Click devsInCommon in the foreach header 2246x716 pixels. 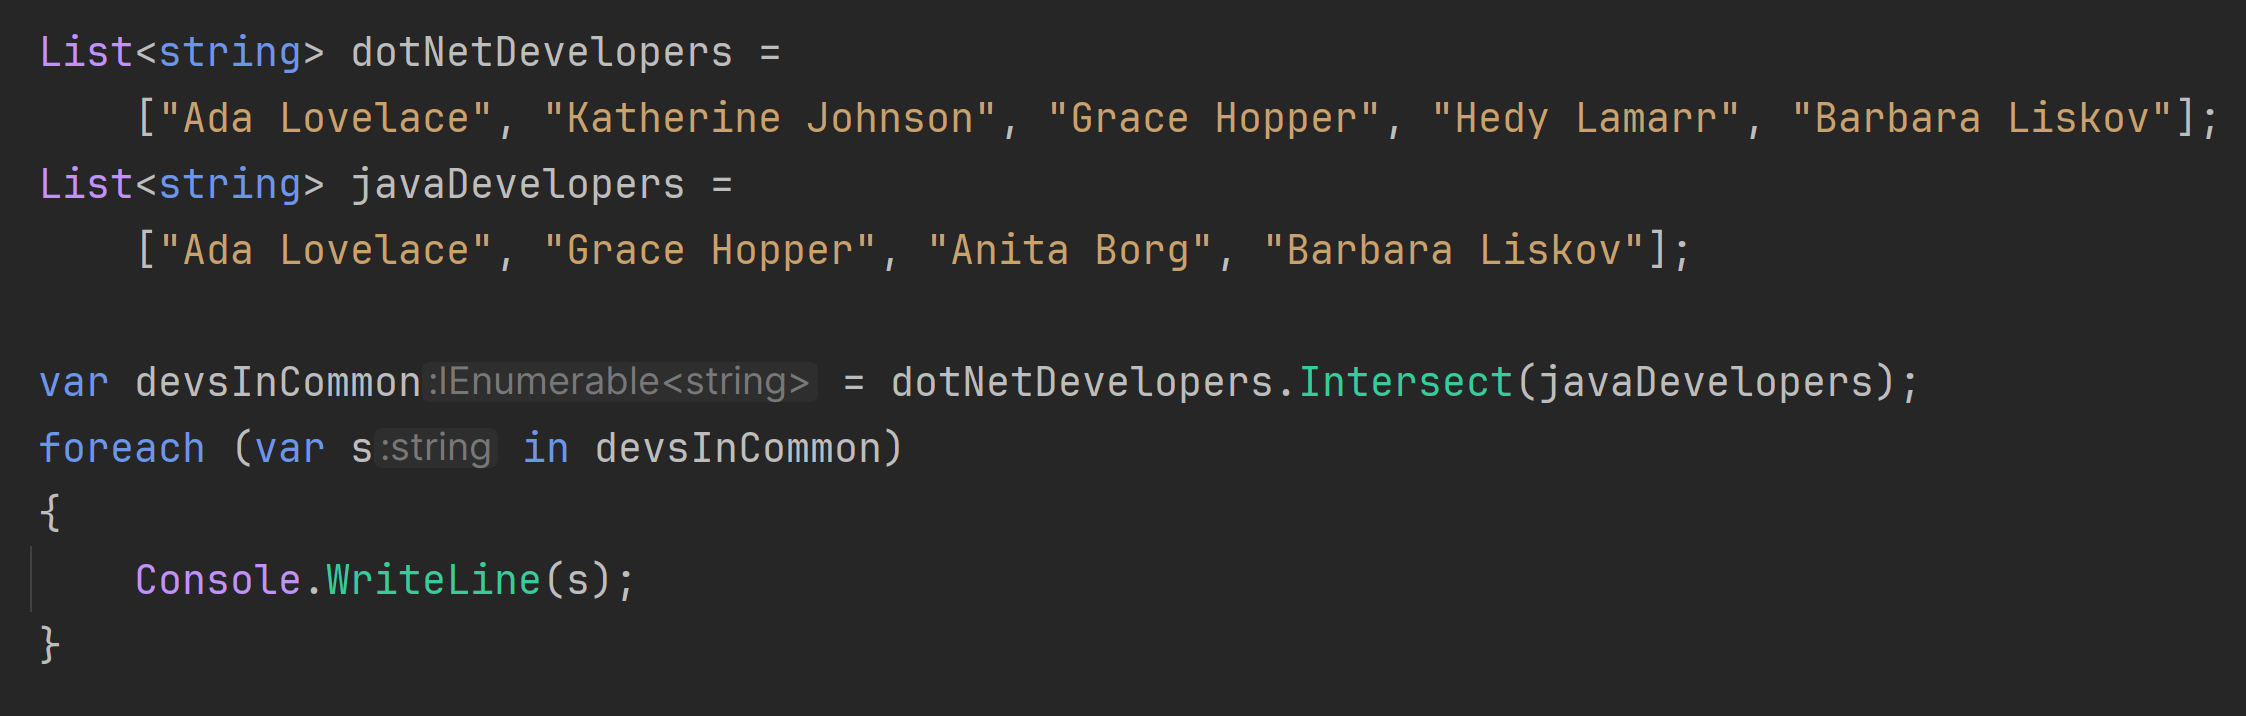point(738,449)
